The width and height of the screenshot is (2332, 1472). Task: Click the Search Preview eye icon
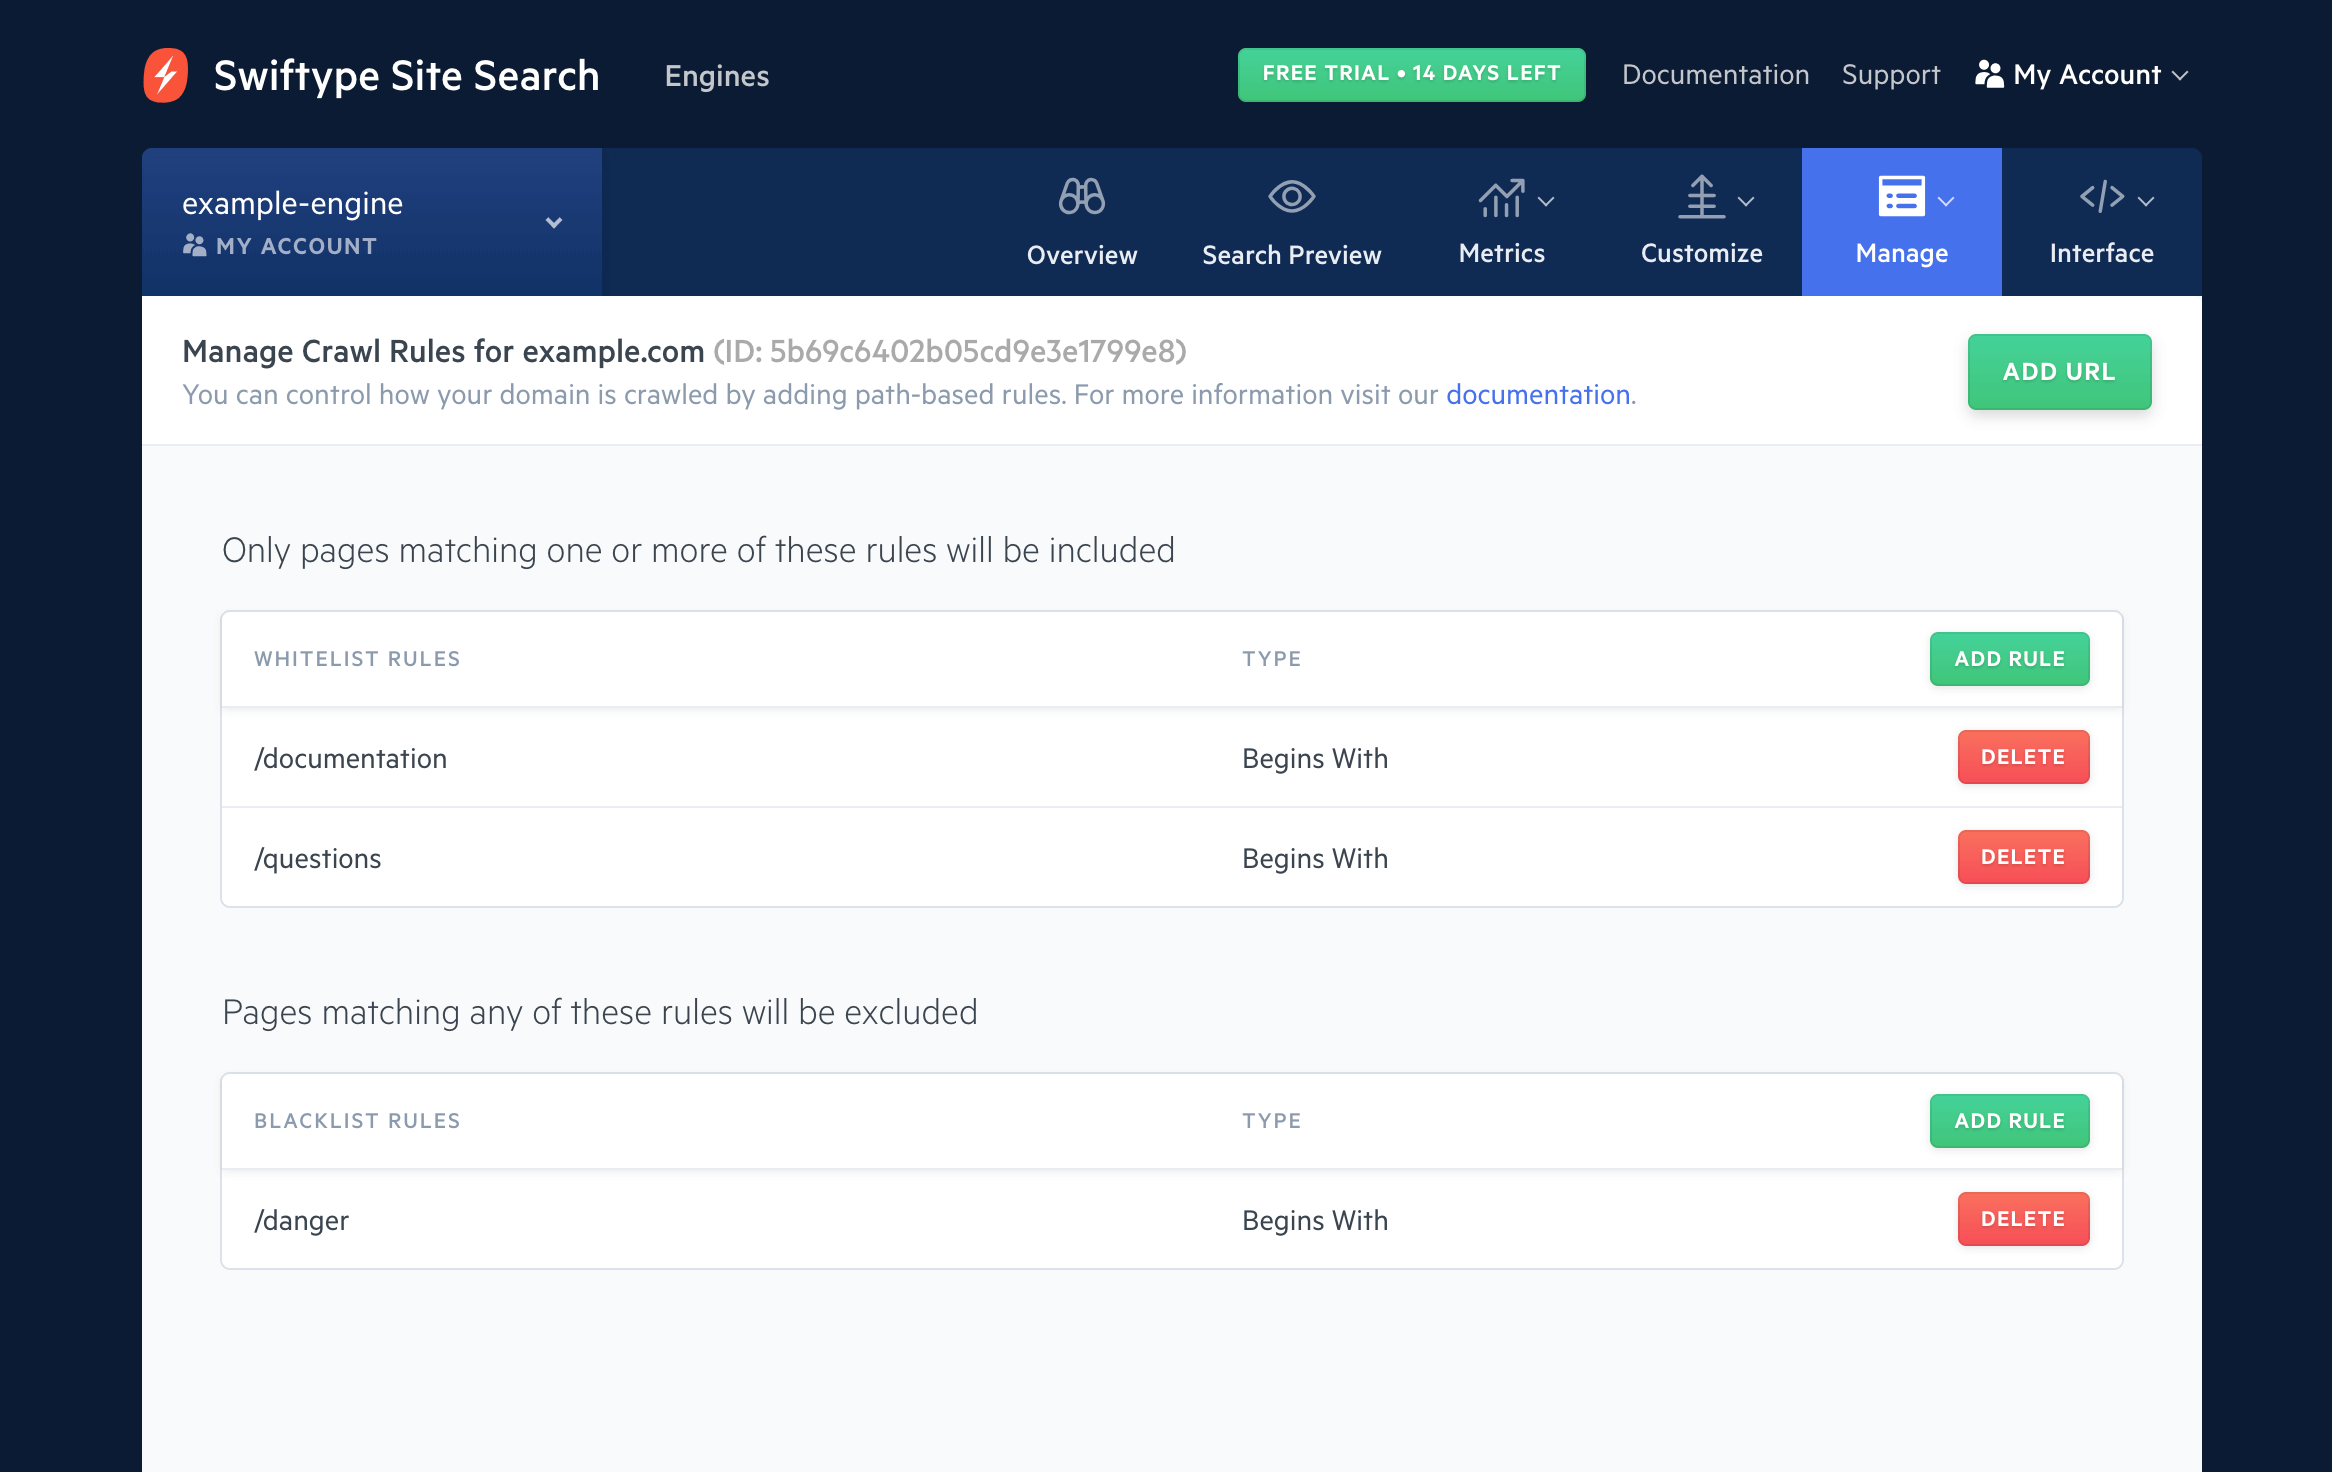pyautogui.click(x=1291, y=197)
